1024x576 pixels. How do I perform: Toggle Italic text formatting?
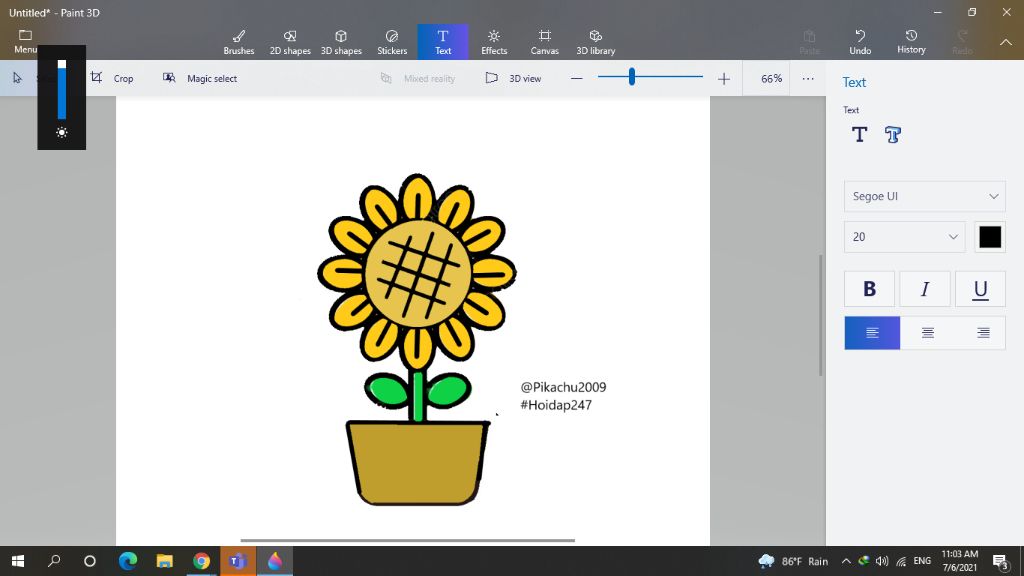click(925, 289)
